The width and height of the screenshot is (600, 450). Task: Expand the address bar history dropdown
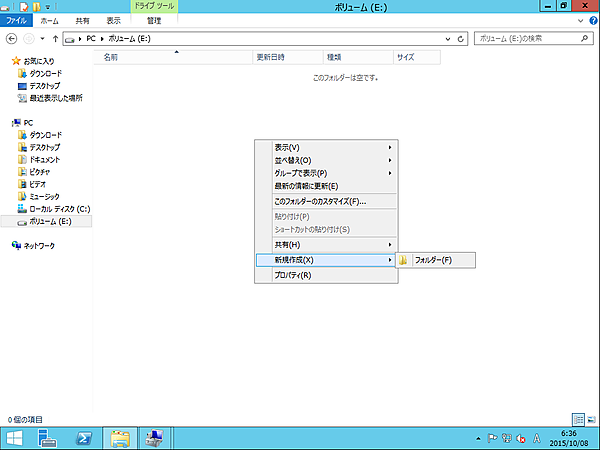point(448,39)
